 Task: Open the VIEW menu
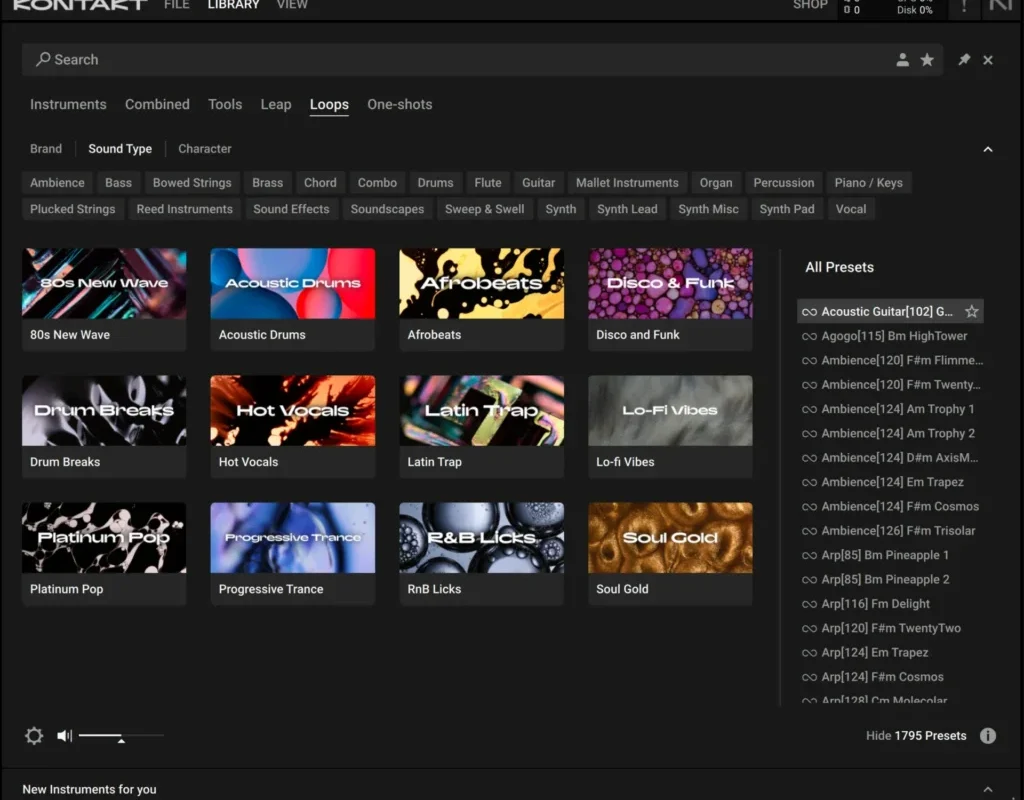pos(292,5)
